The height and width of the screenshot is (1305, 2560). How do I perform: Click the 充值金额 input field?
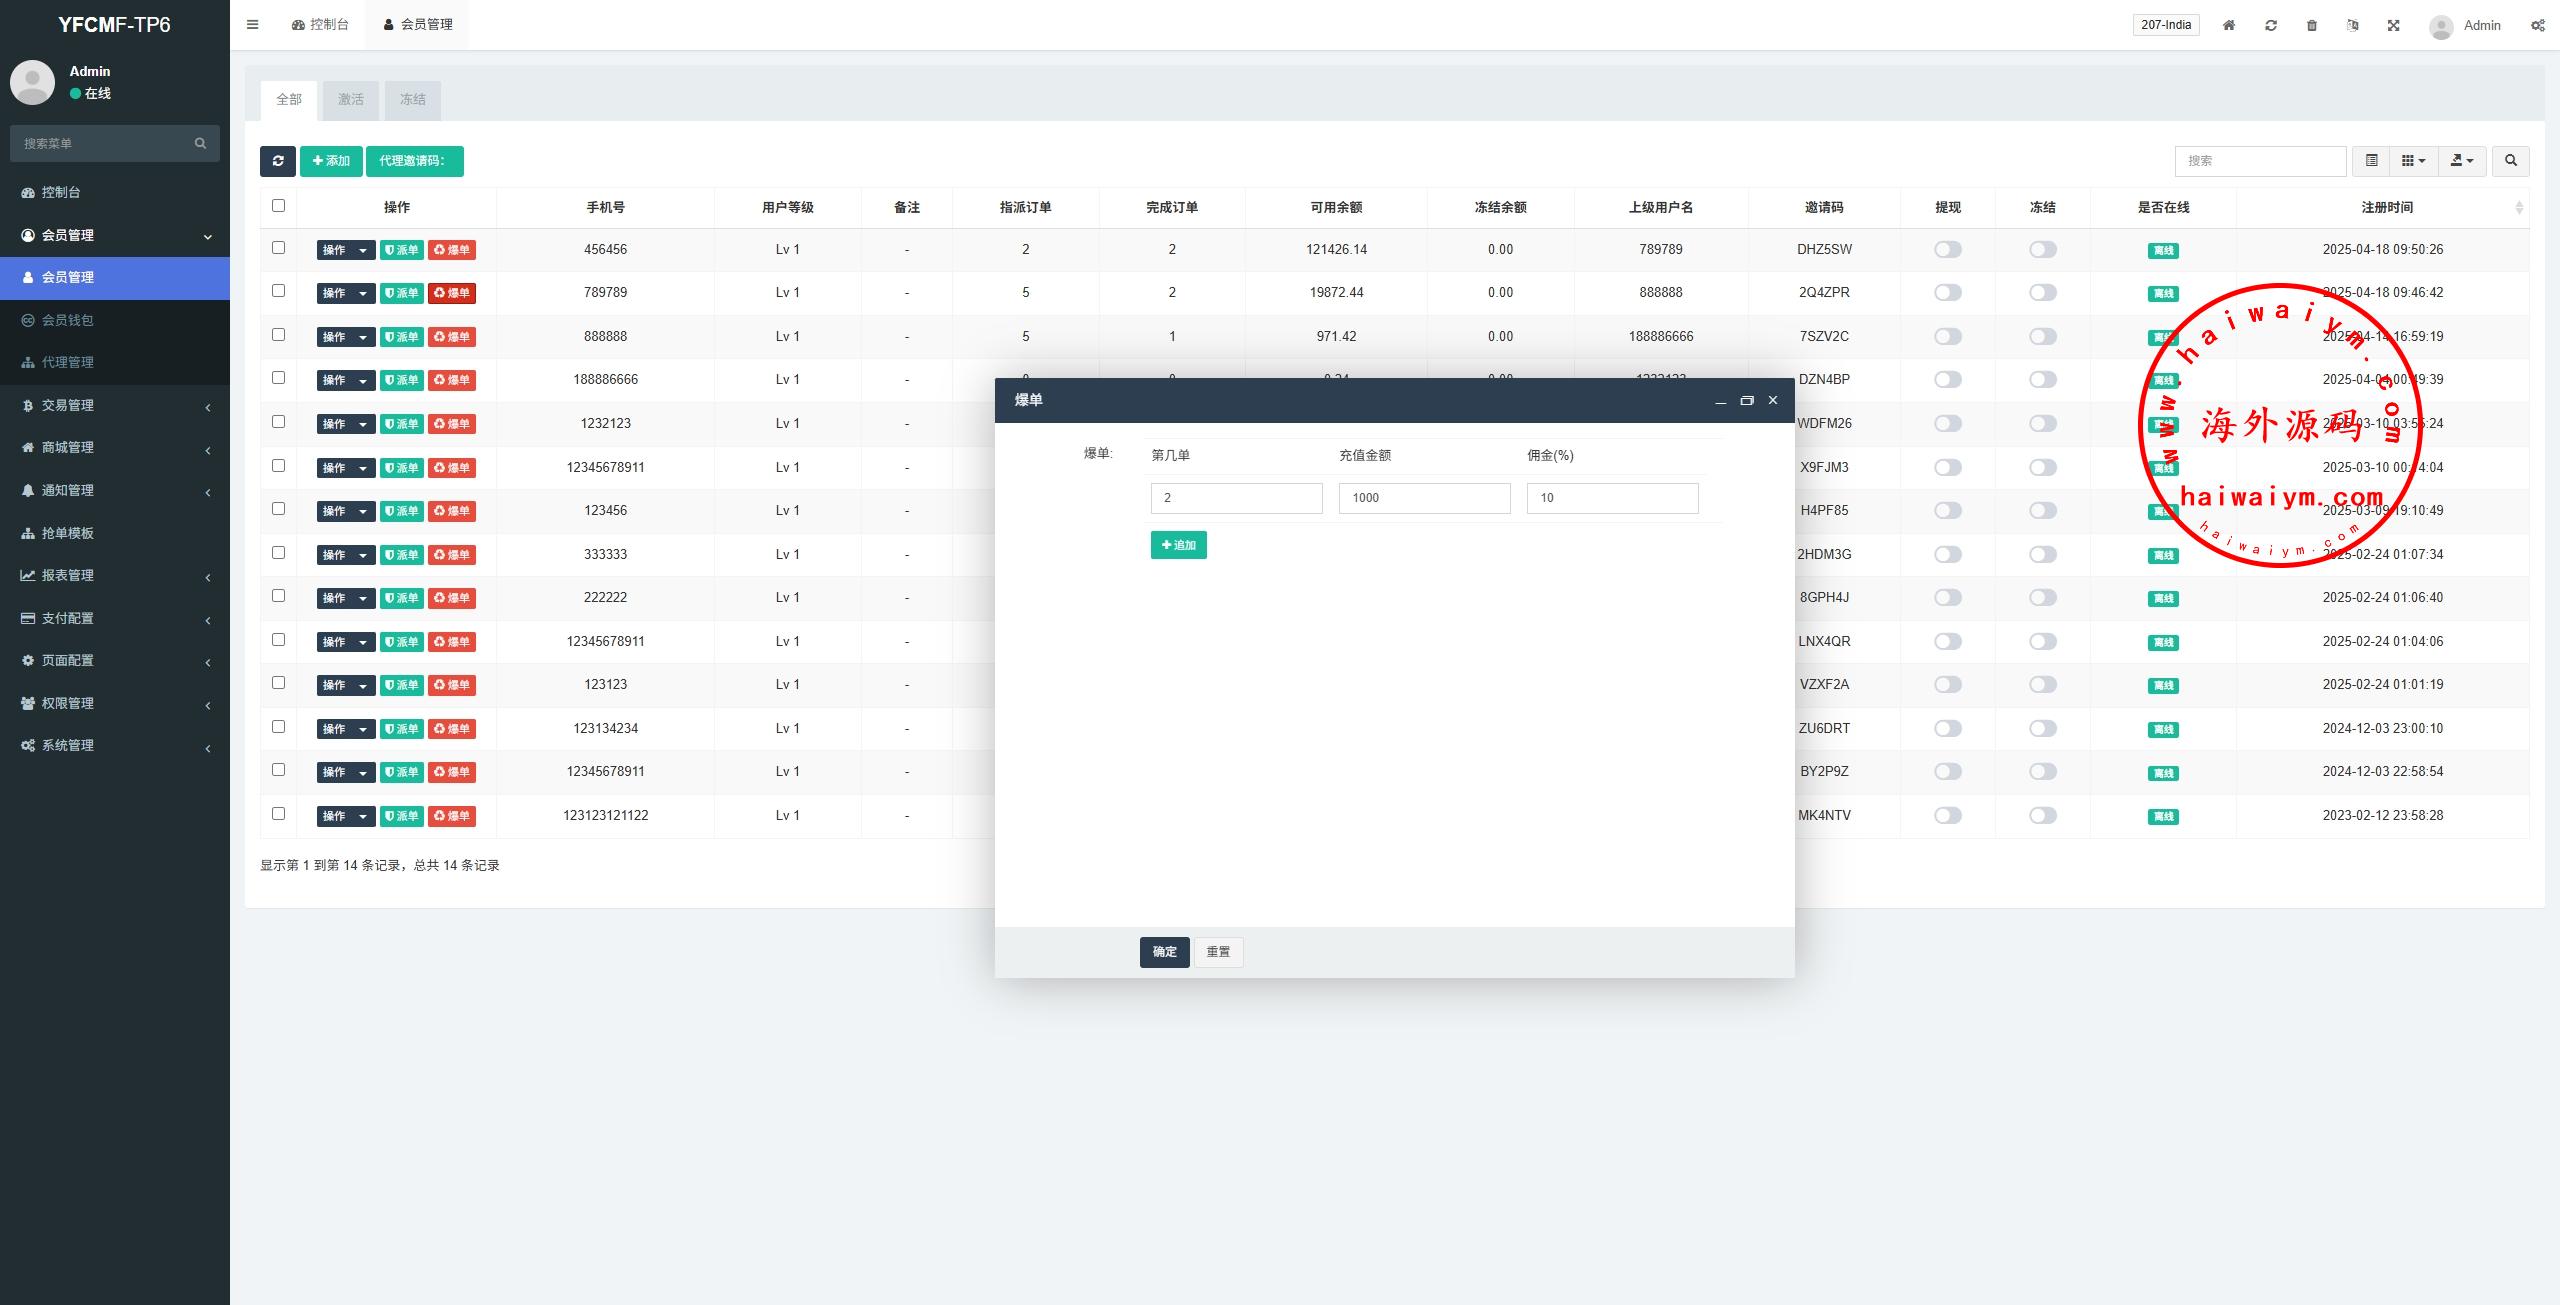point(1424,498)
